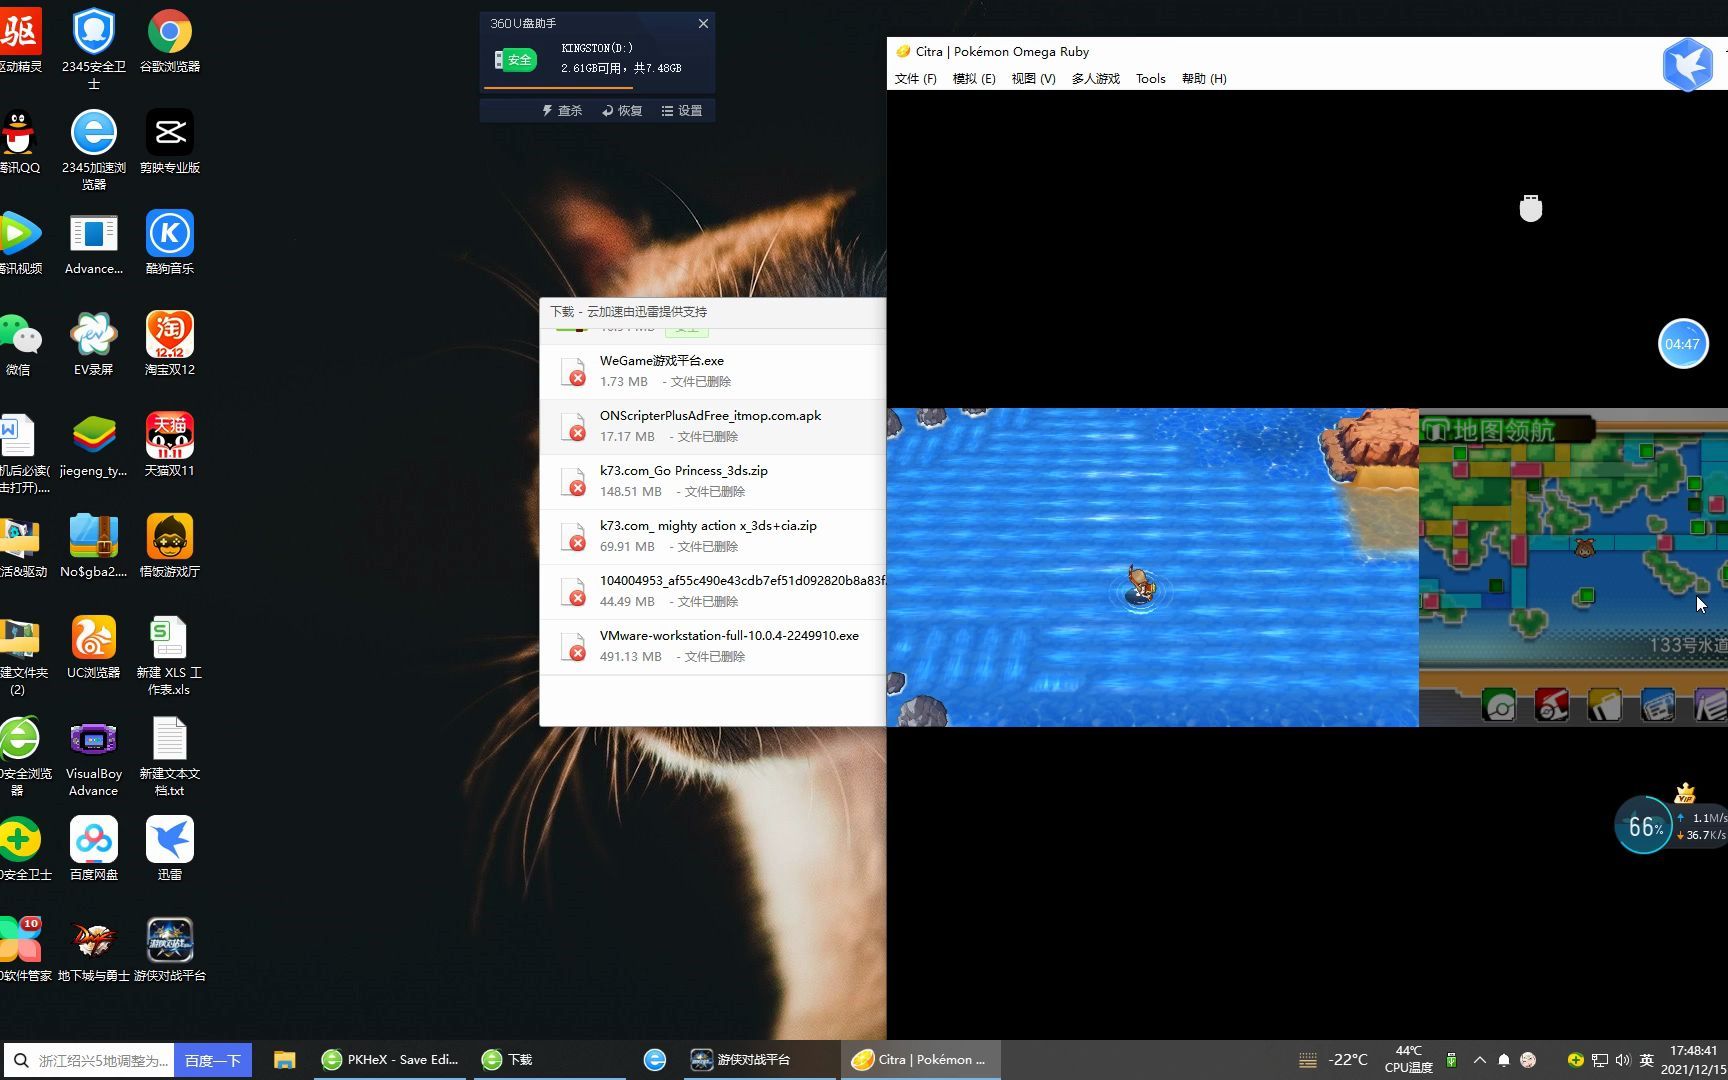1728x1080 pixels.
Task: Switch to PKHeX - Save Edi... taskbar item
Action: 391,1060
